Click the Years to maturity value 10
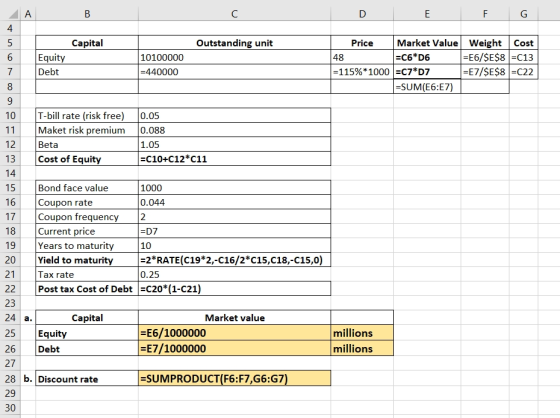Image resolution: width=560 pixels, height=418 pixels. (234, 245)
